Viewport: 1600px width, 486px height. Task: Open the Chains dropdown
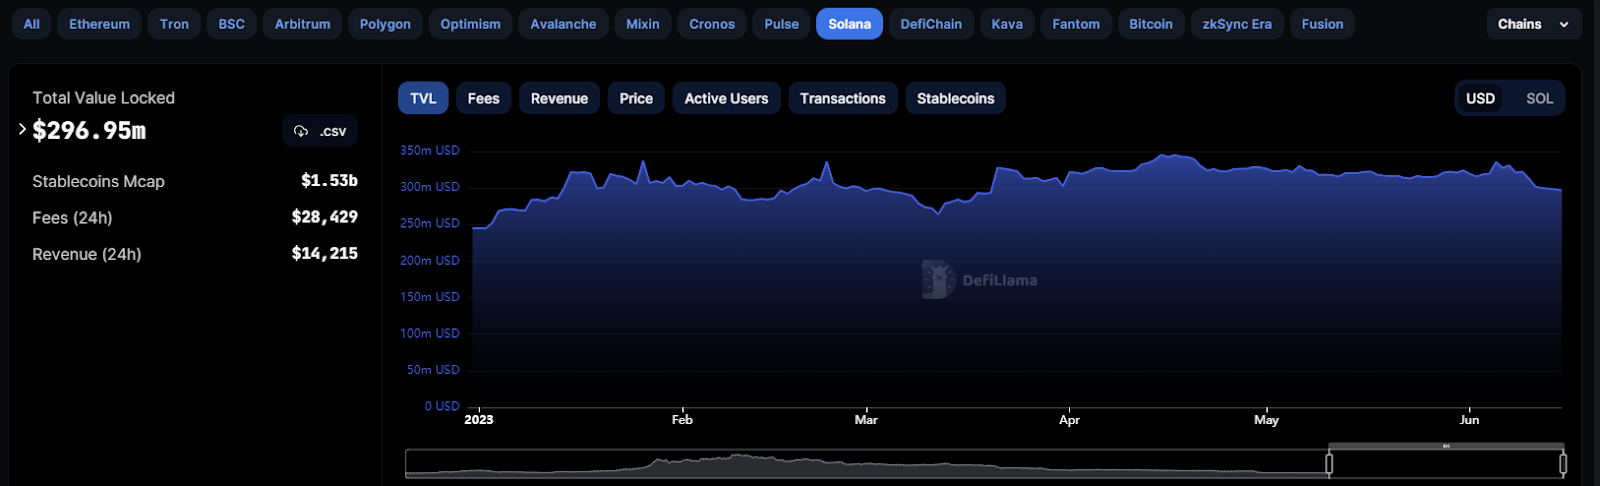point(1534,24)
